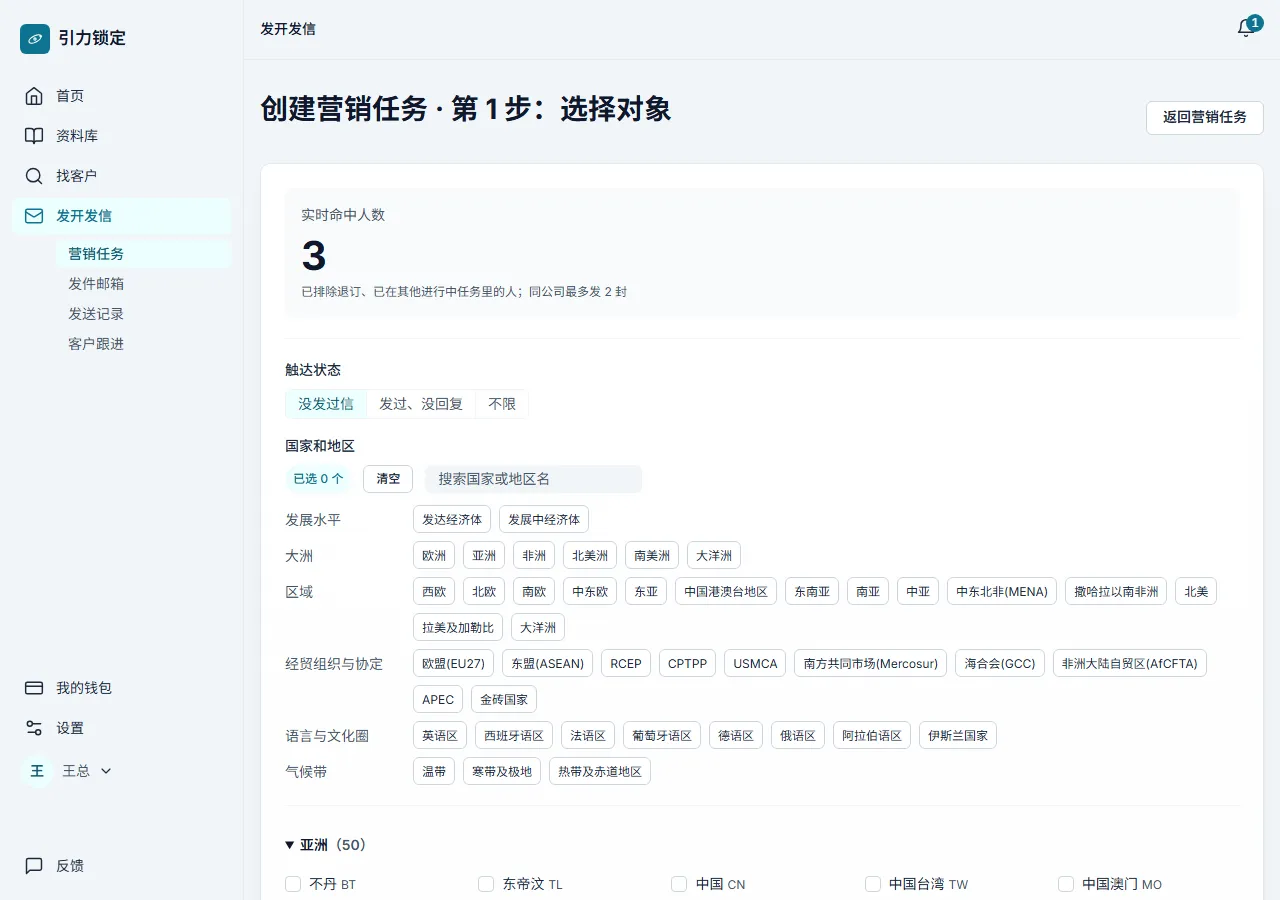The image size is (1280, 900).
Task: Click the 发开发信 envelope icon
Action: 34,216
